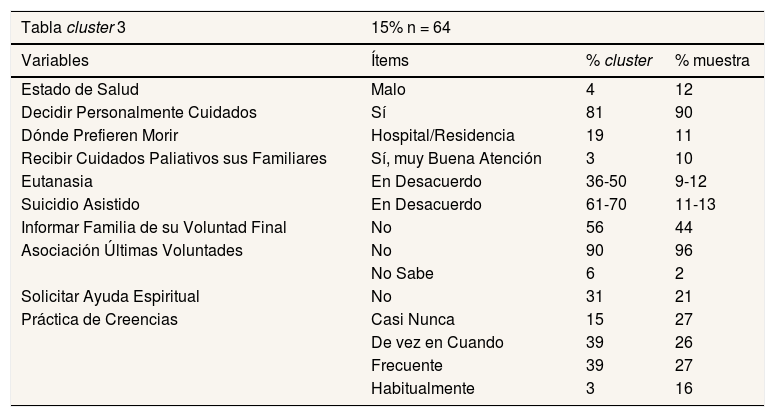775x417 pixels.
Task: Select the 'Asociación Últimas Voluntades' cell
Action: [x=132, y=250]
